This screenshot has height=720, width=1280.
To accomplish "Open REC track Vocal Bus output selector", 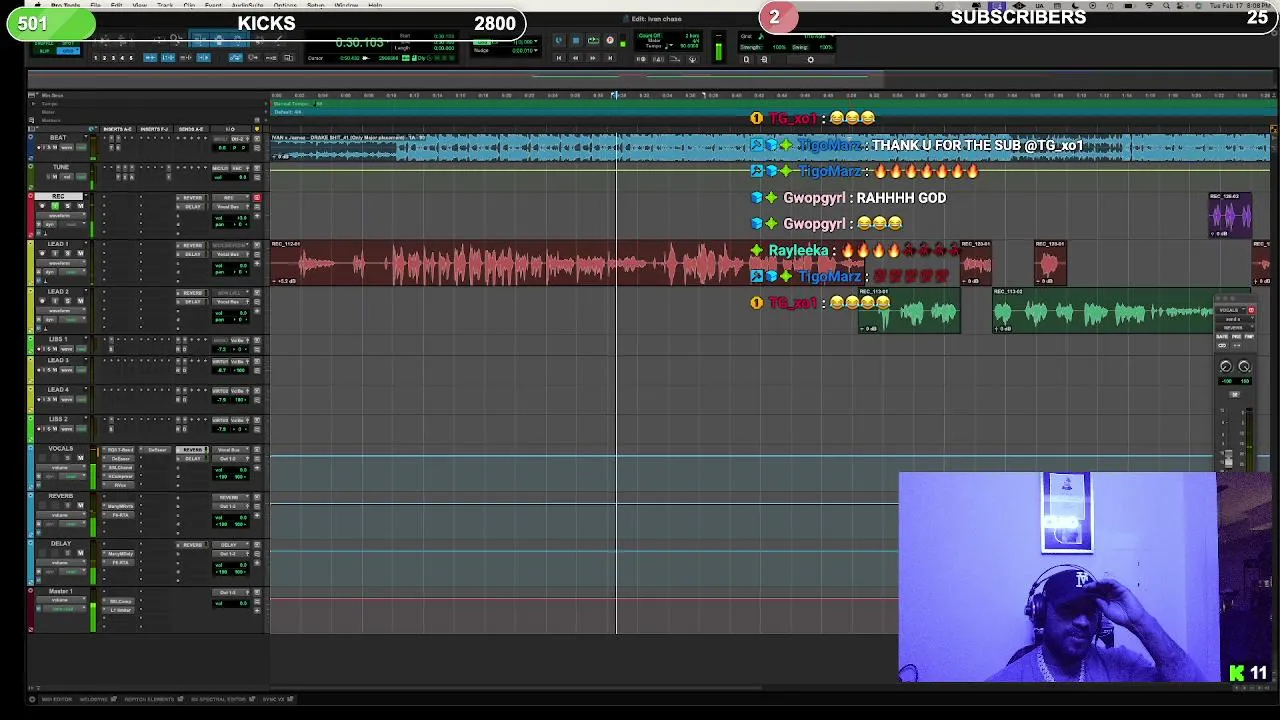I will [x=231, y=207].
